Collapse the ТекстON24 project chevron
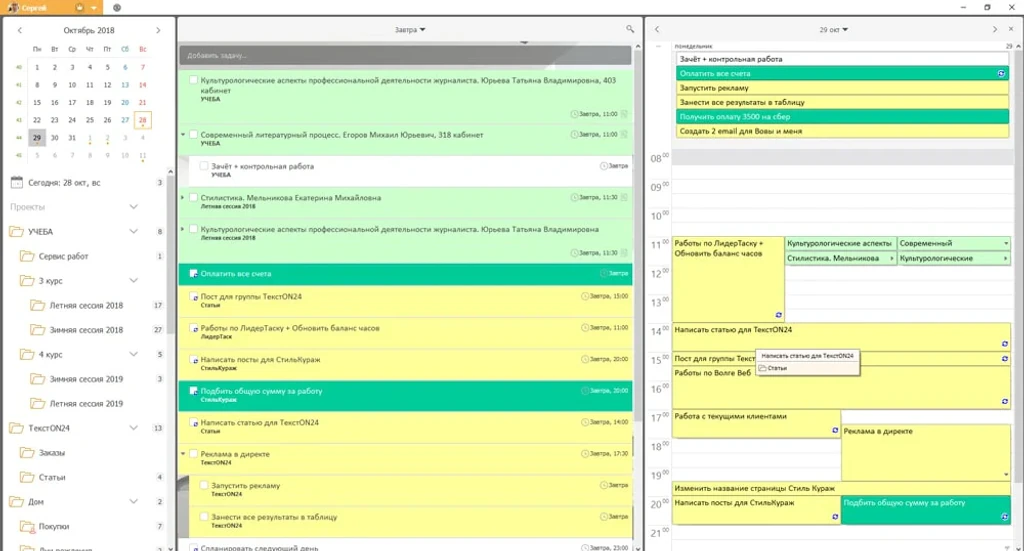Image resolution: width=1024 pixels, height=551 pixels. pos(133,428)
